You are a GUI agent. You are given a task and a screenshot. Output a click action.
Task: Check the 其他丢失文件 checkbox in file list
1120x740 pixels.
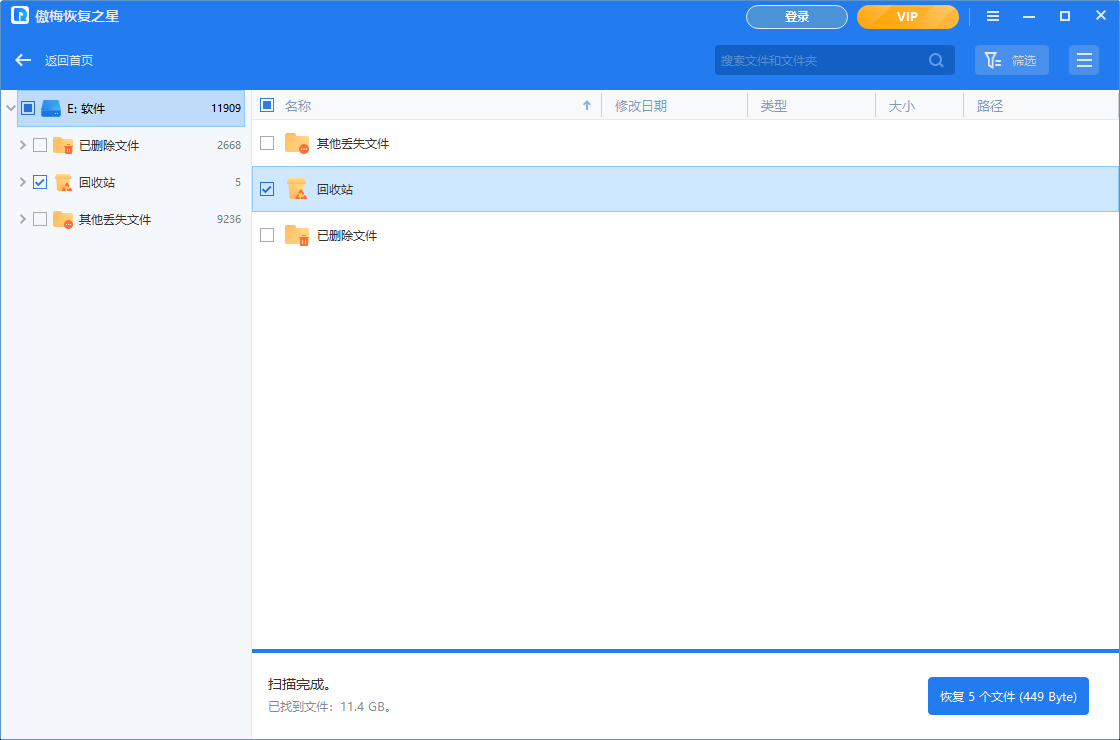coord(267,143)
